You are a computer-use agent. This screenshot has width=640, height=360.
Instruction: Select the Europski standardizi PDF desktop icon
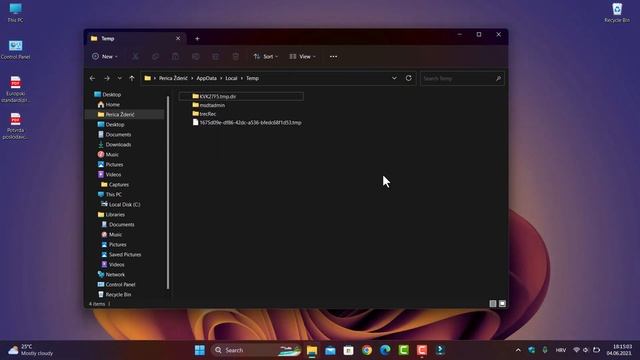(16, 89)
